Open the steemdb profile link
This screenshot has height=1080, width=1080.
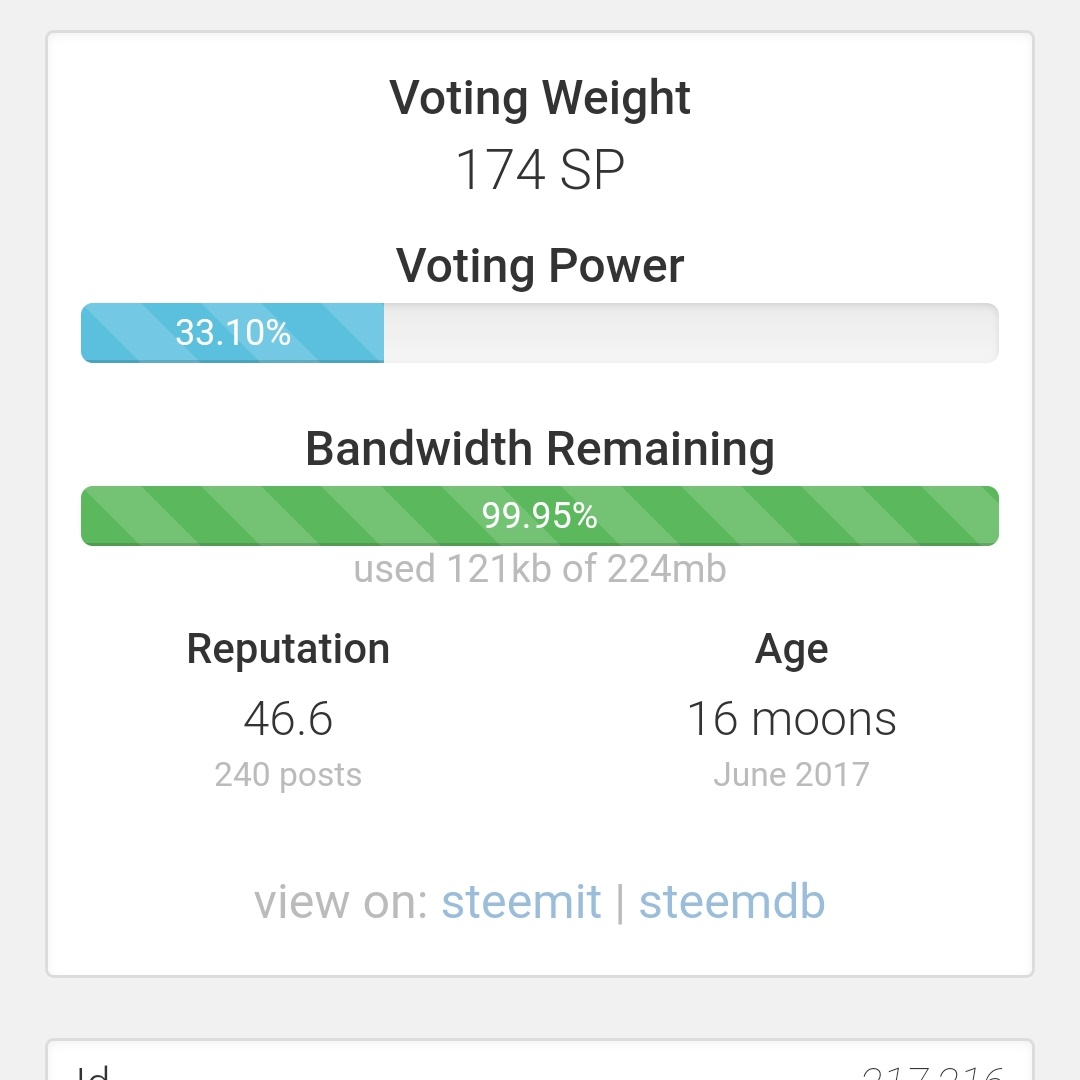[731, 901]
